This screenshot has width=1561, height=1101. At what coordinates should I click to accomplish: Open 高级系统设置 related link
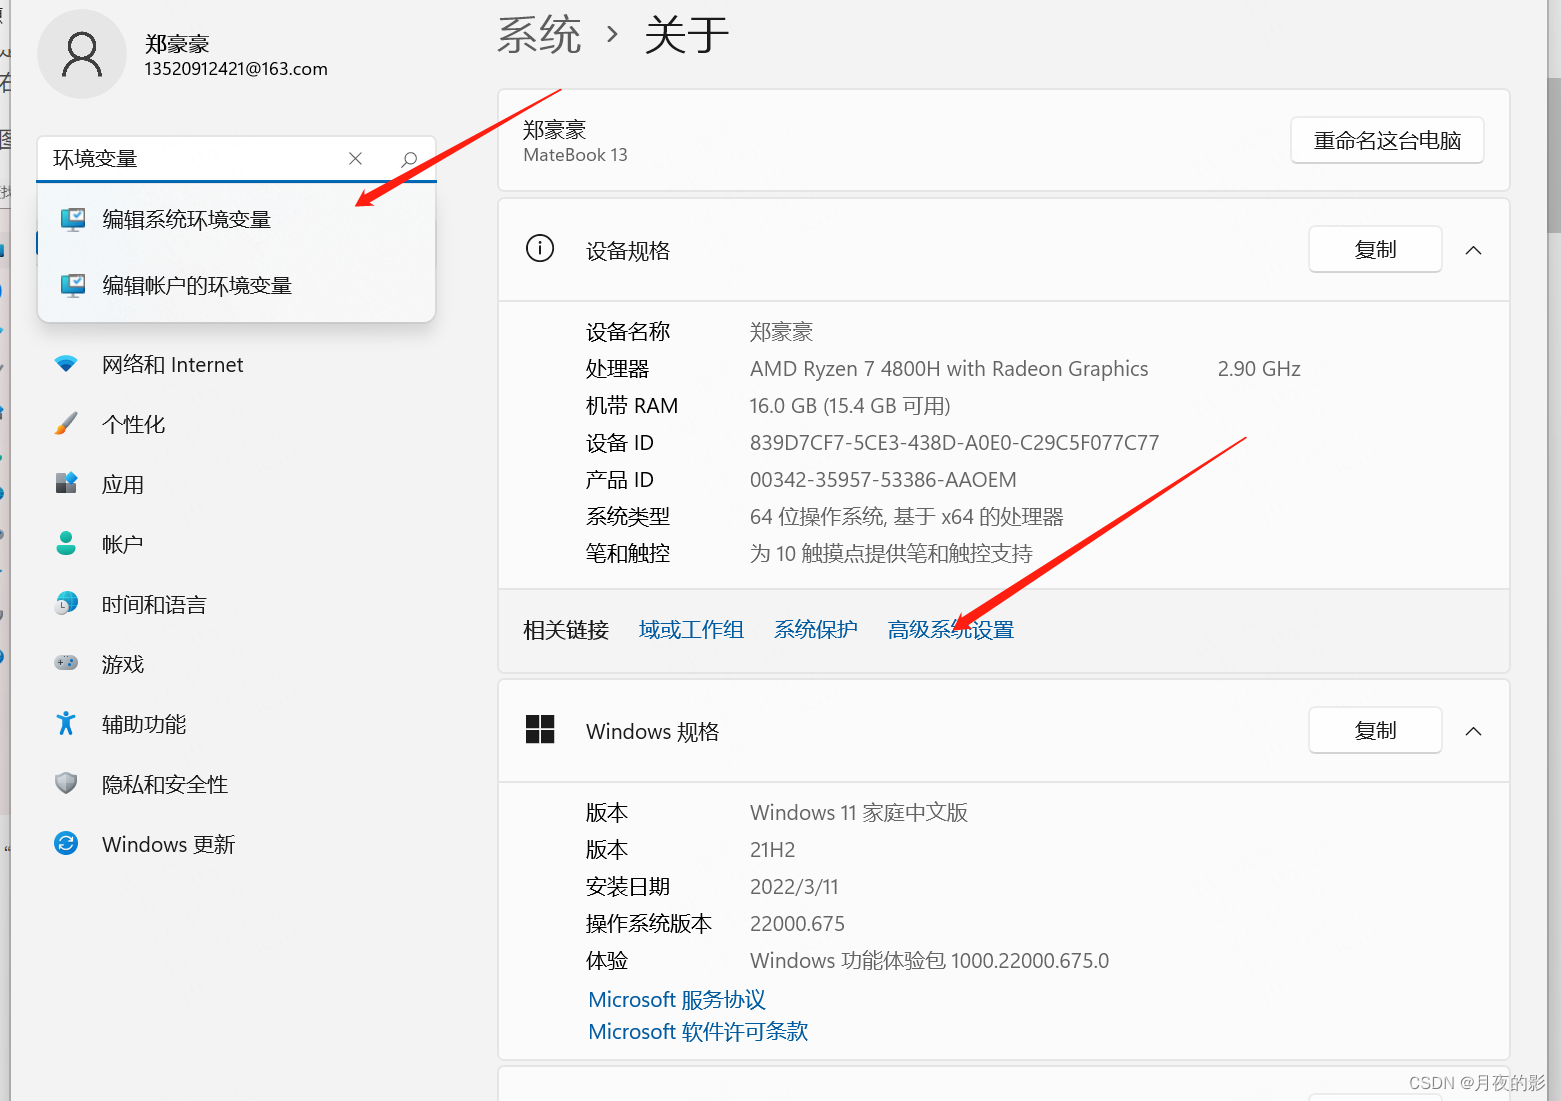951,630
